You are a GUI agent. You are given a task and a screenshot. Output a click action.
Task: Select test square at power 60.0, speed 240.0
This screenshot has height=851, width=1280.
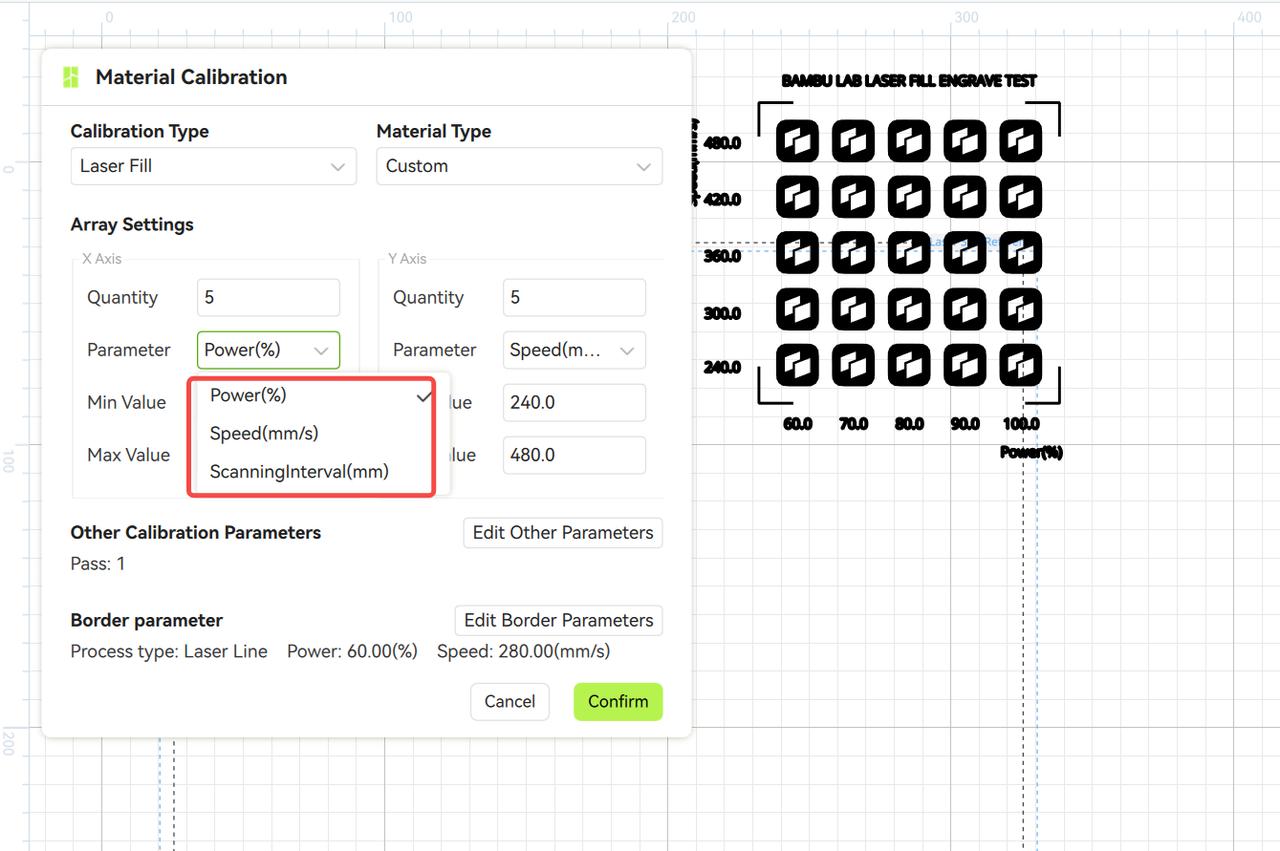797,366
